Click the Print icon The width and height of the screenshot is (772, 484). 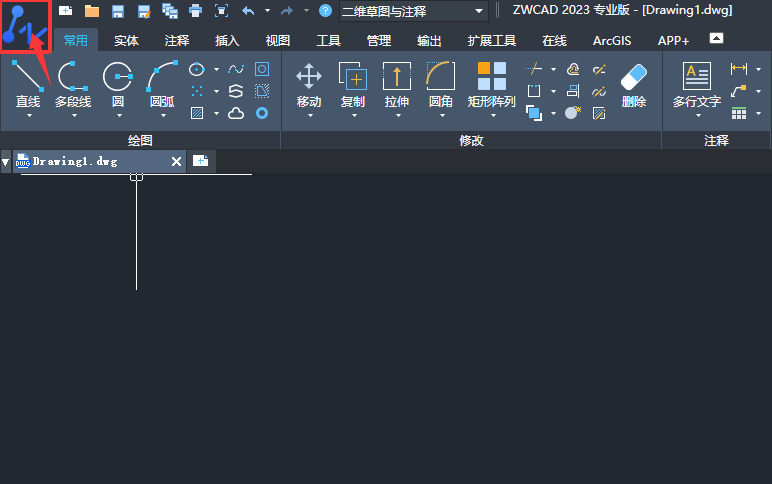point(195,10)
